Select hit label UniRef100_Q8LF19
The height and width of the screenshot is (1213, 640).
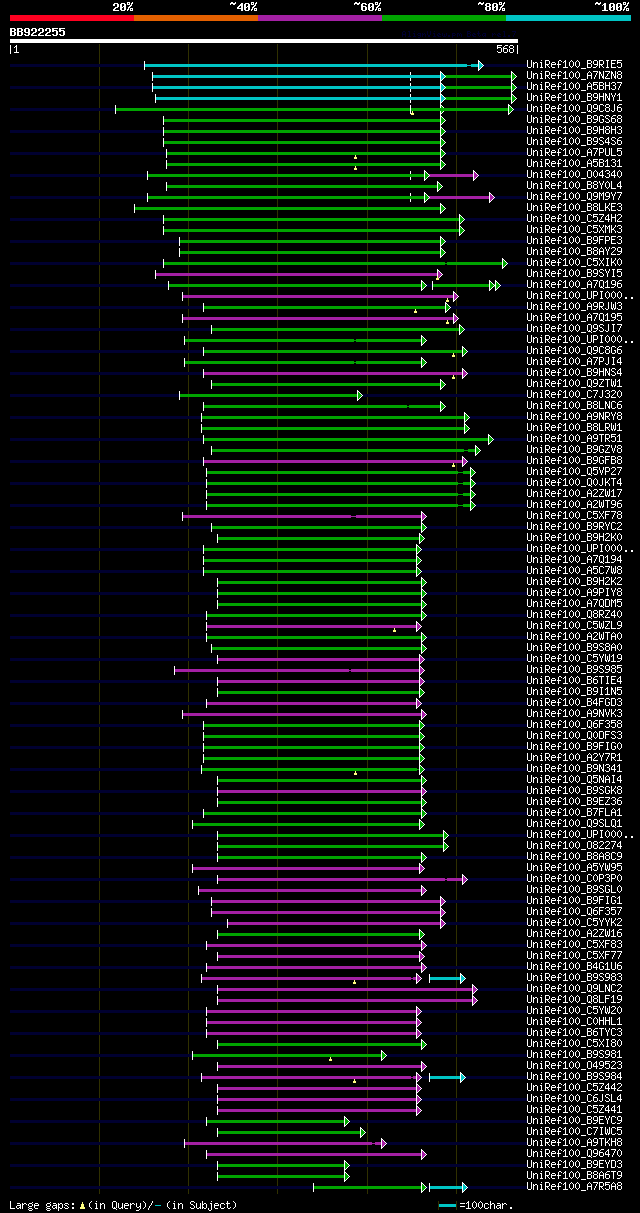pyautogui.click(x=574, y=1000)
